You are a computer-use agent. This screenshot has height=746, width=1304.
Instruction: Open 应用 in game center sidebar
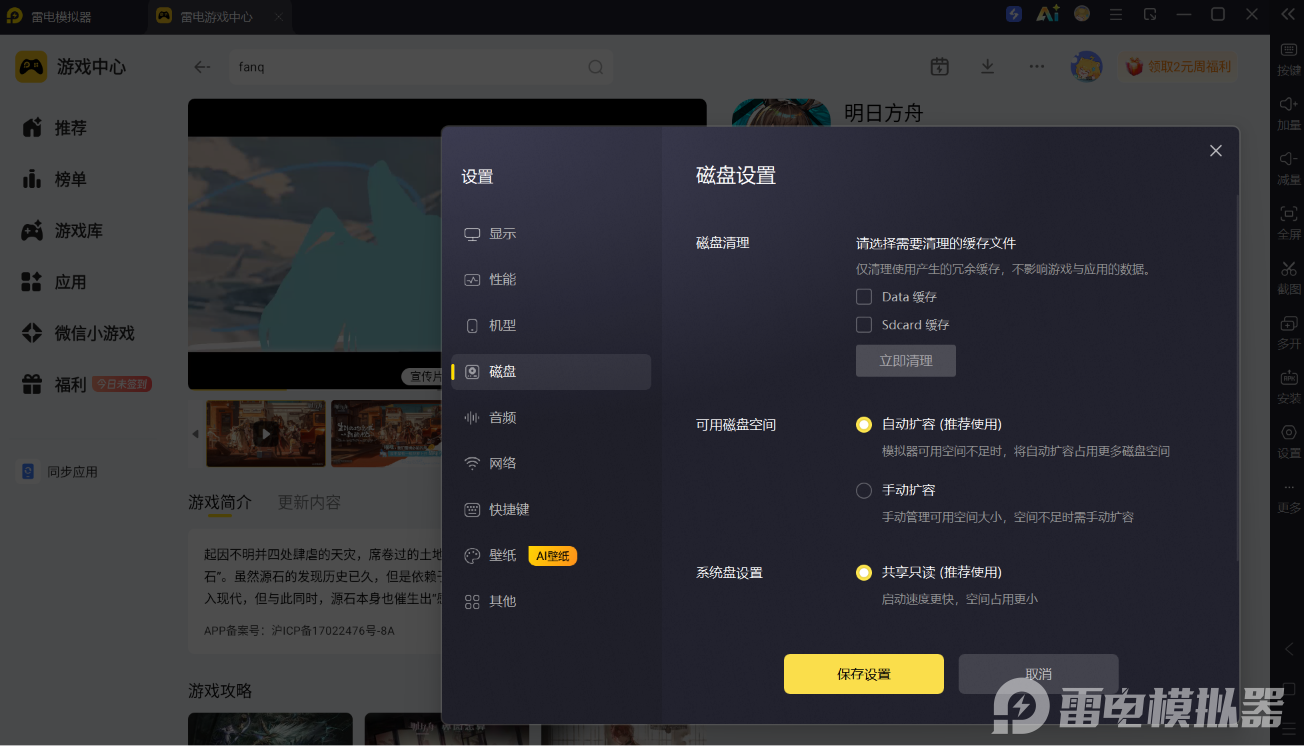(x=55, y=281)
